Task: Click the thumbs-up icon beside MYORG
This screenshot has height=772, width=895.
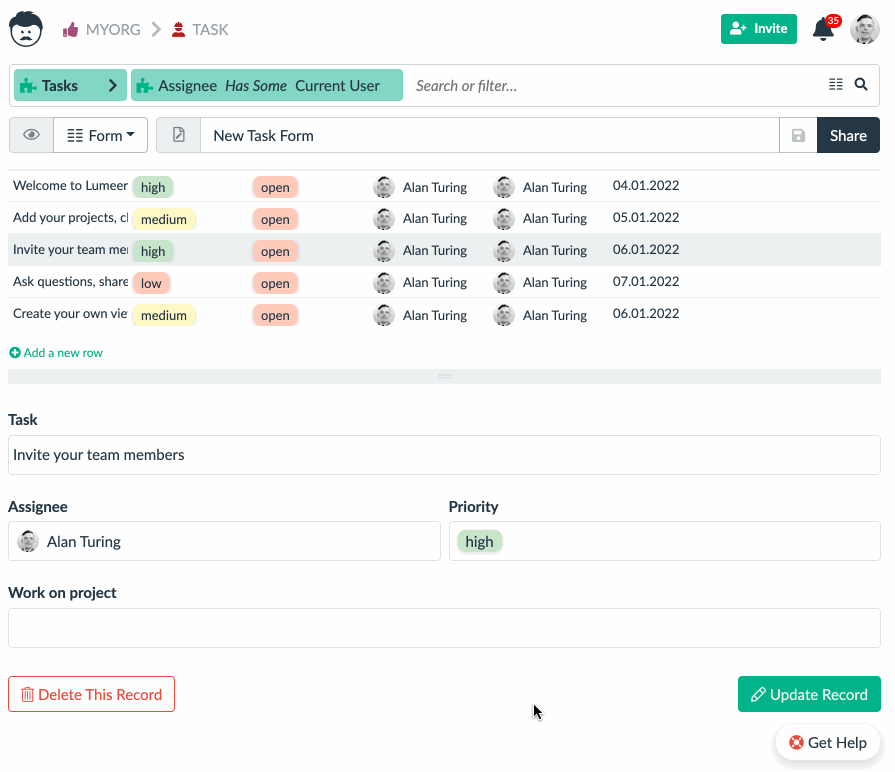Action: (x=70, y=29)
